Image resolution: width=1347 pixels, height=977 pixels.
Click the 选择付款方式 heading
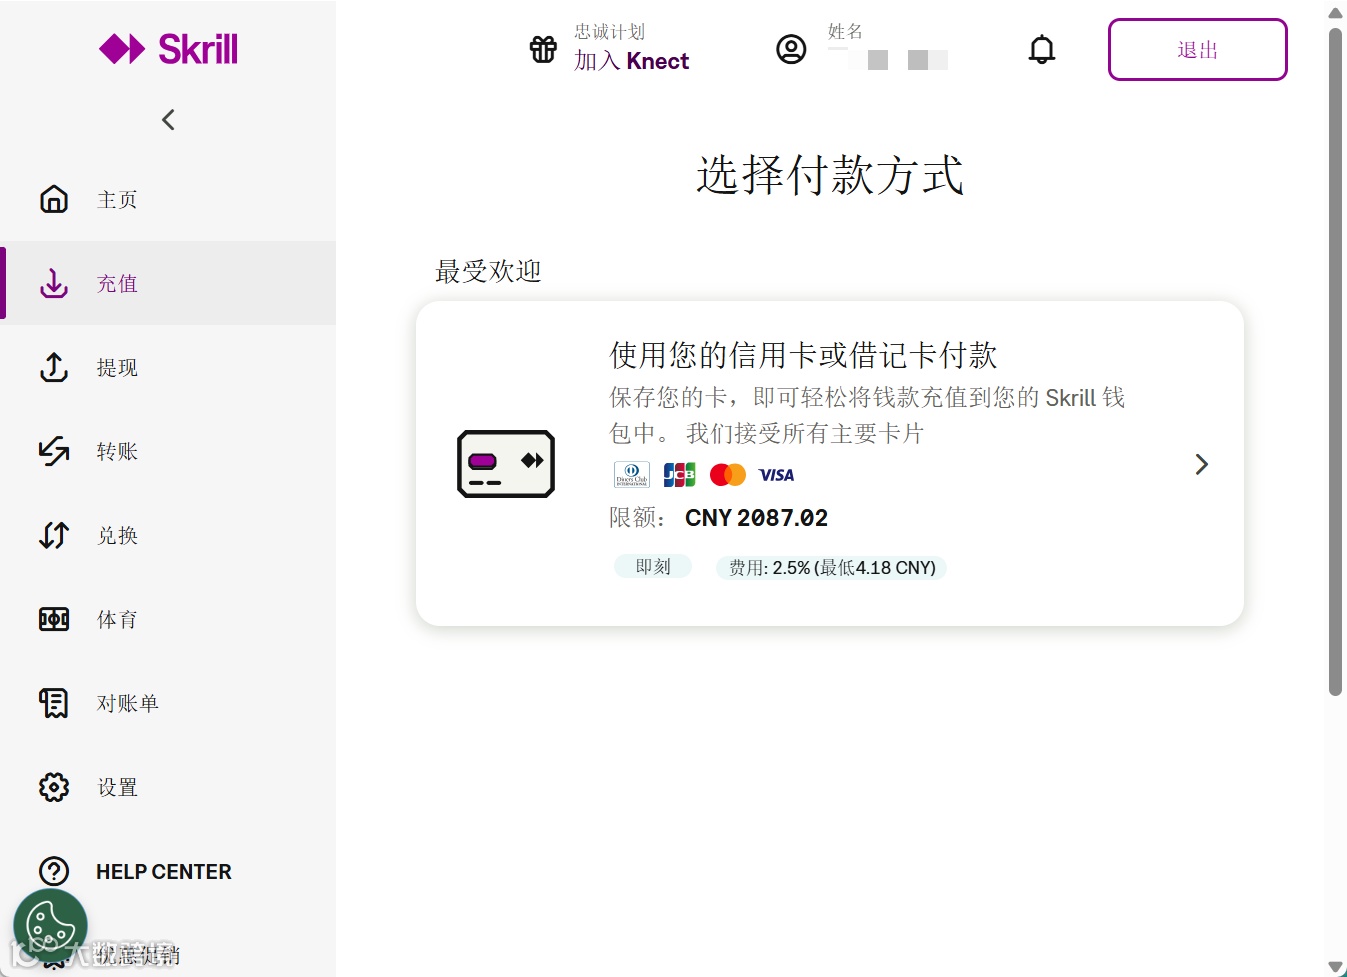(830, 175)
